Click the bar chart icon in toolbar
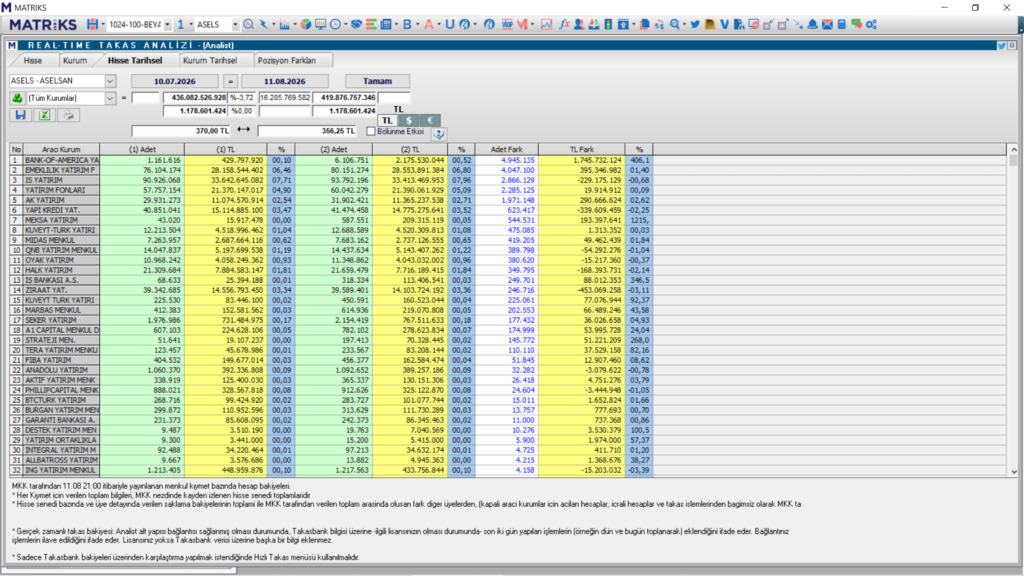This screenshot has height=576, width=1024. pos(284,24)
